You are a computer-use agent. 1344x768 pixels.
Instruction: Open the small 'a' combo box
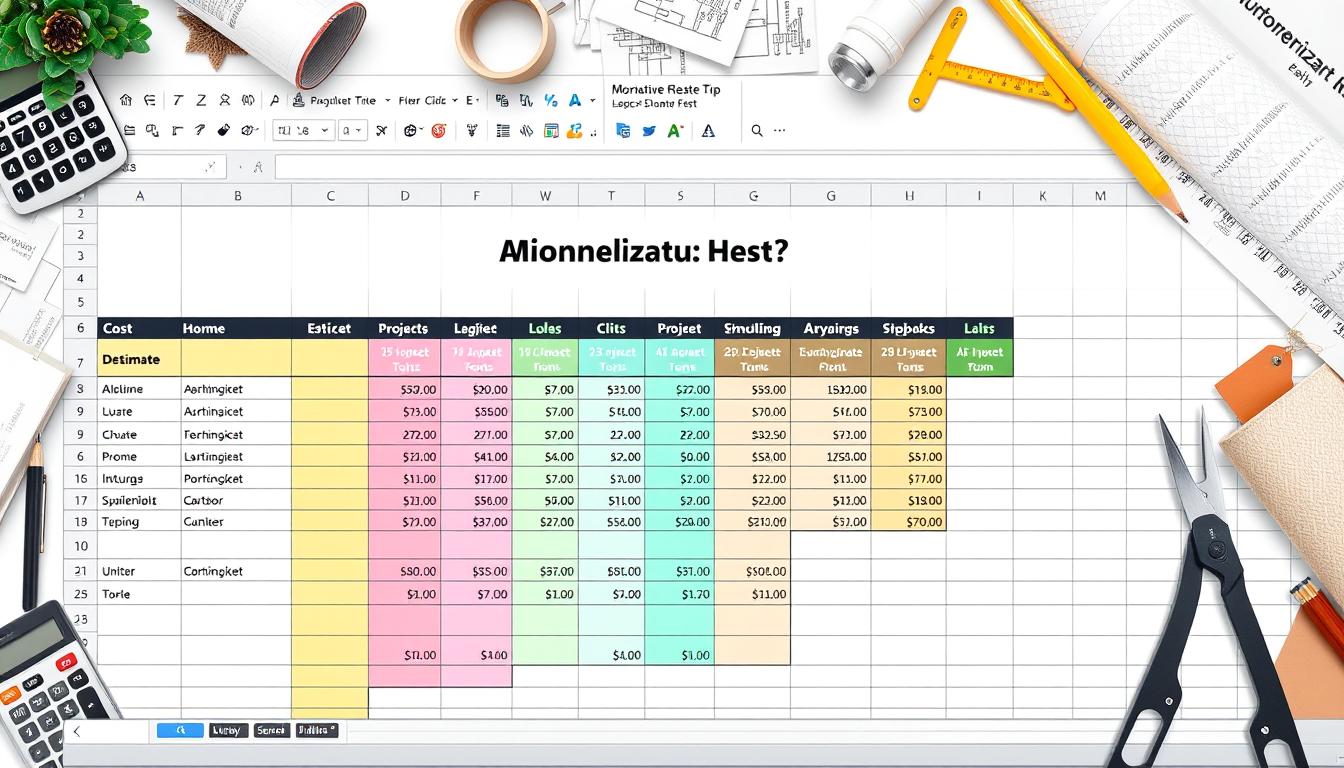353,130
